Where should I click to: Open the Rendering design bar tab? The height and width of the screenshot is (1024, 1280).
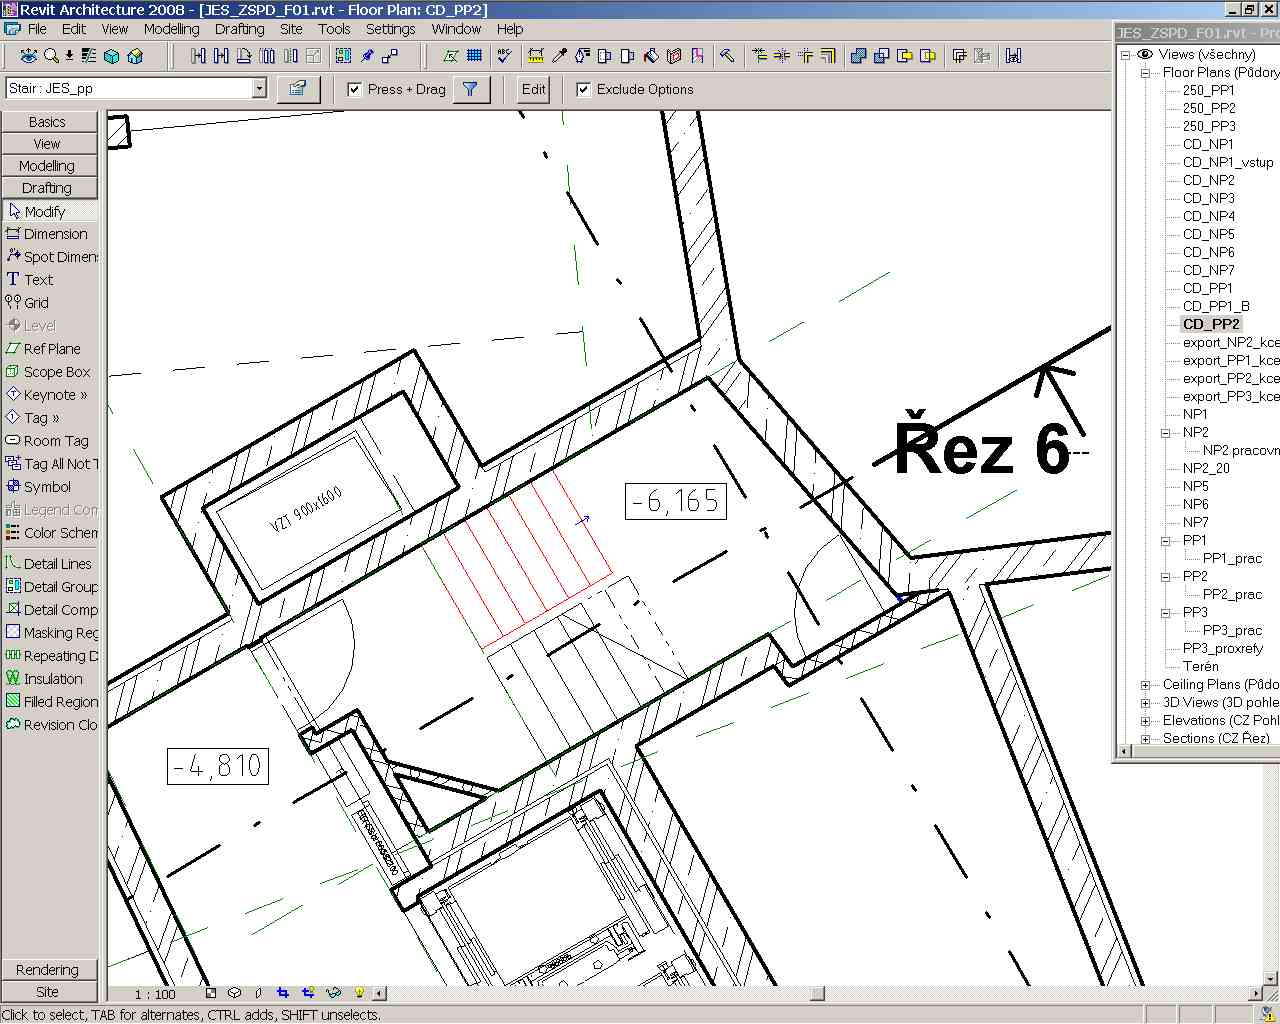[49, 970]
